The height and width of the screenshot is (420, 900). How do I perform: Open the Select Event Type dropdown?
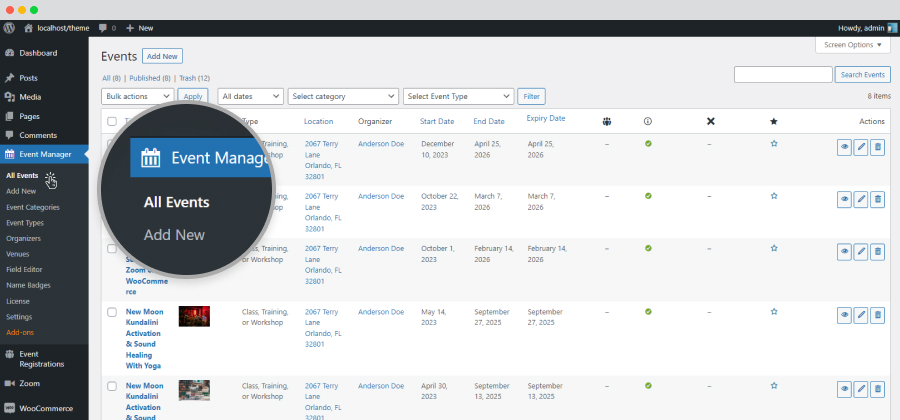pos(459,96)
